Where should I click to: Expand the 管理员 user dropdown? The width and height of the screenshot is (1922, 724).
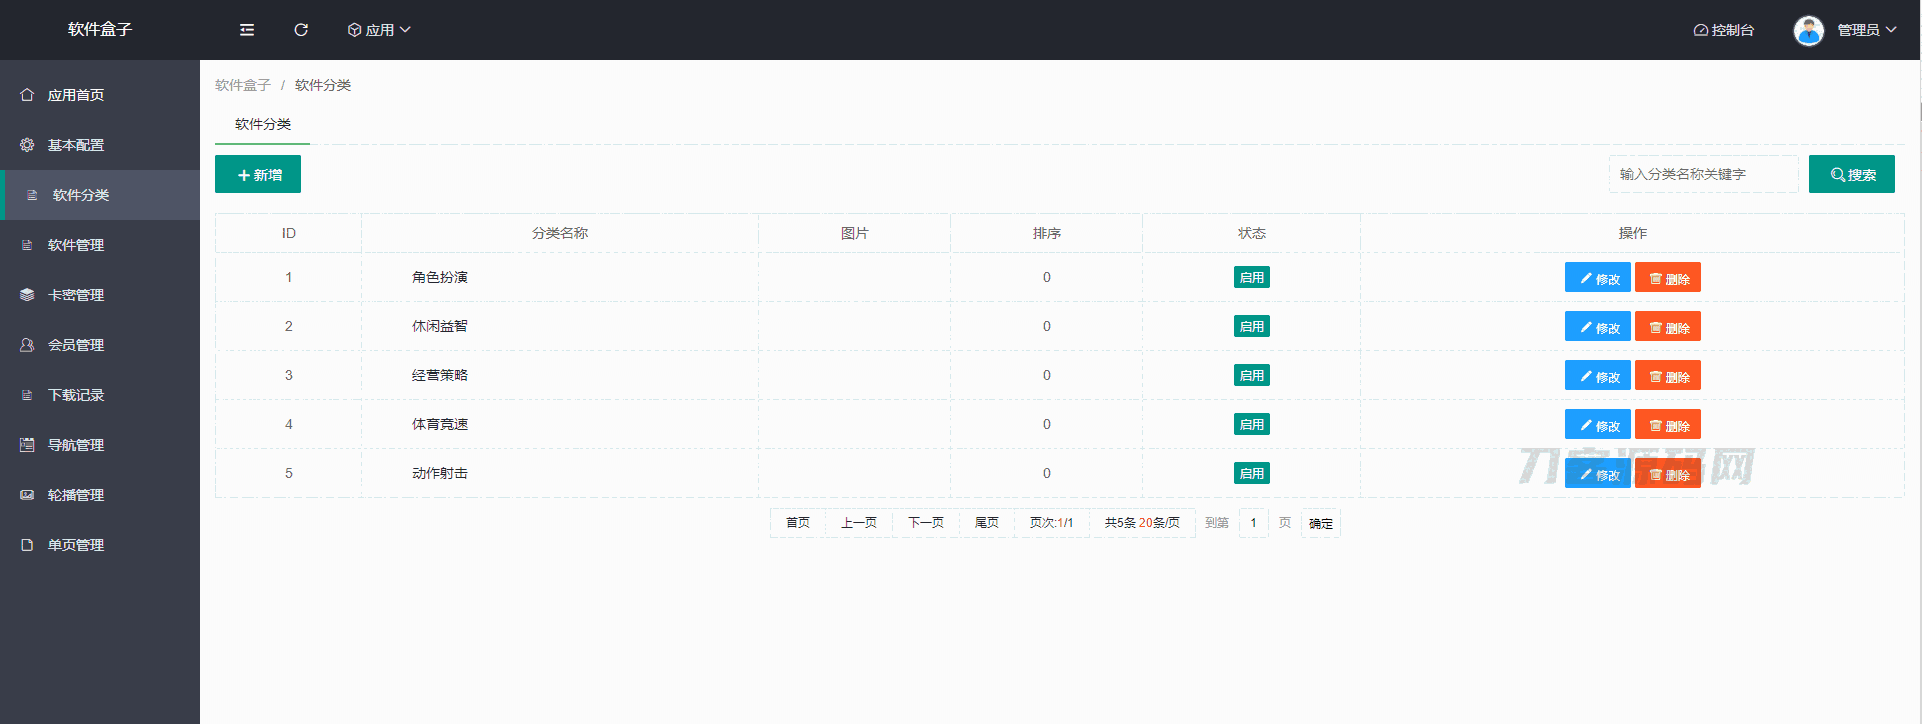pos(1867,30)
